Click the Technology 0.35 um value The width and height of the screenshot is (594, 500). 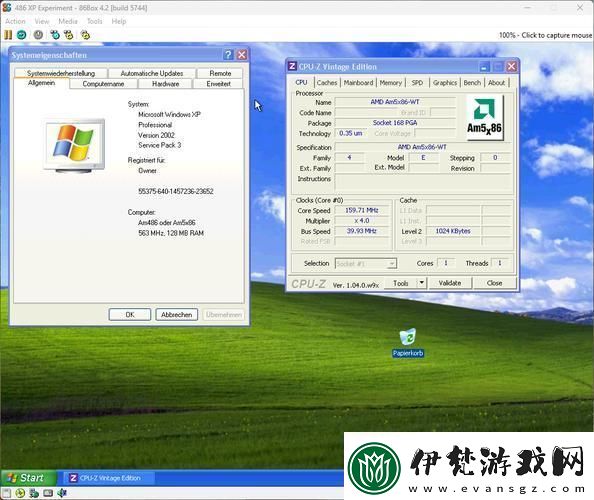(351, 133)
